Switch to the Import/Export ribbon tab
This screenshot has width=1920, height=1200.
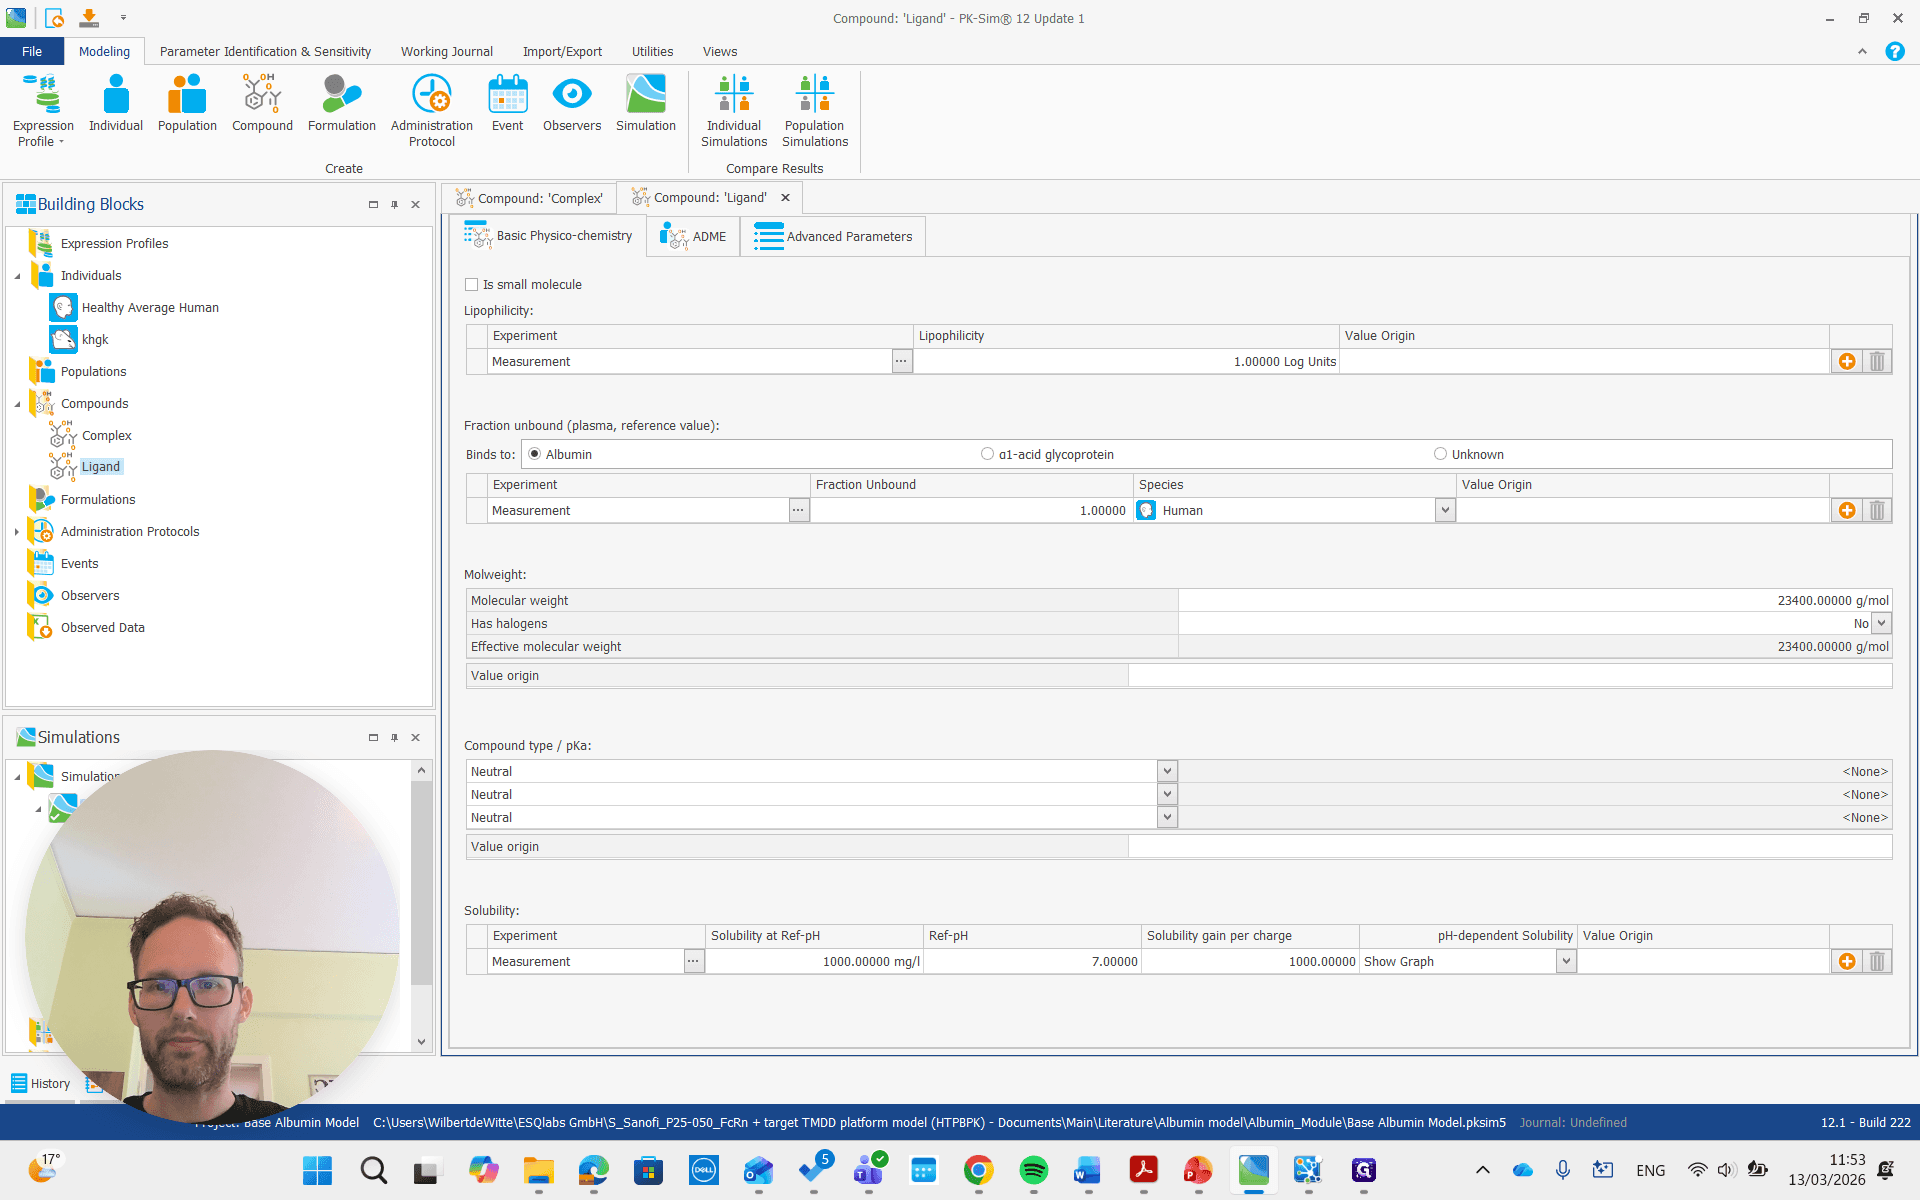(562, 52)
